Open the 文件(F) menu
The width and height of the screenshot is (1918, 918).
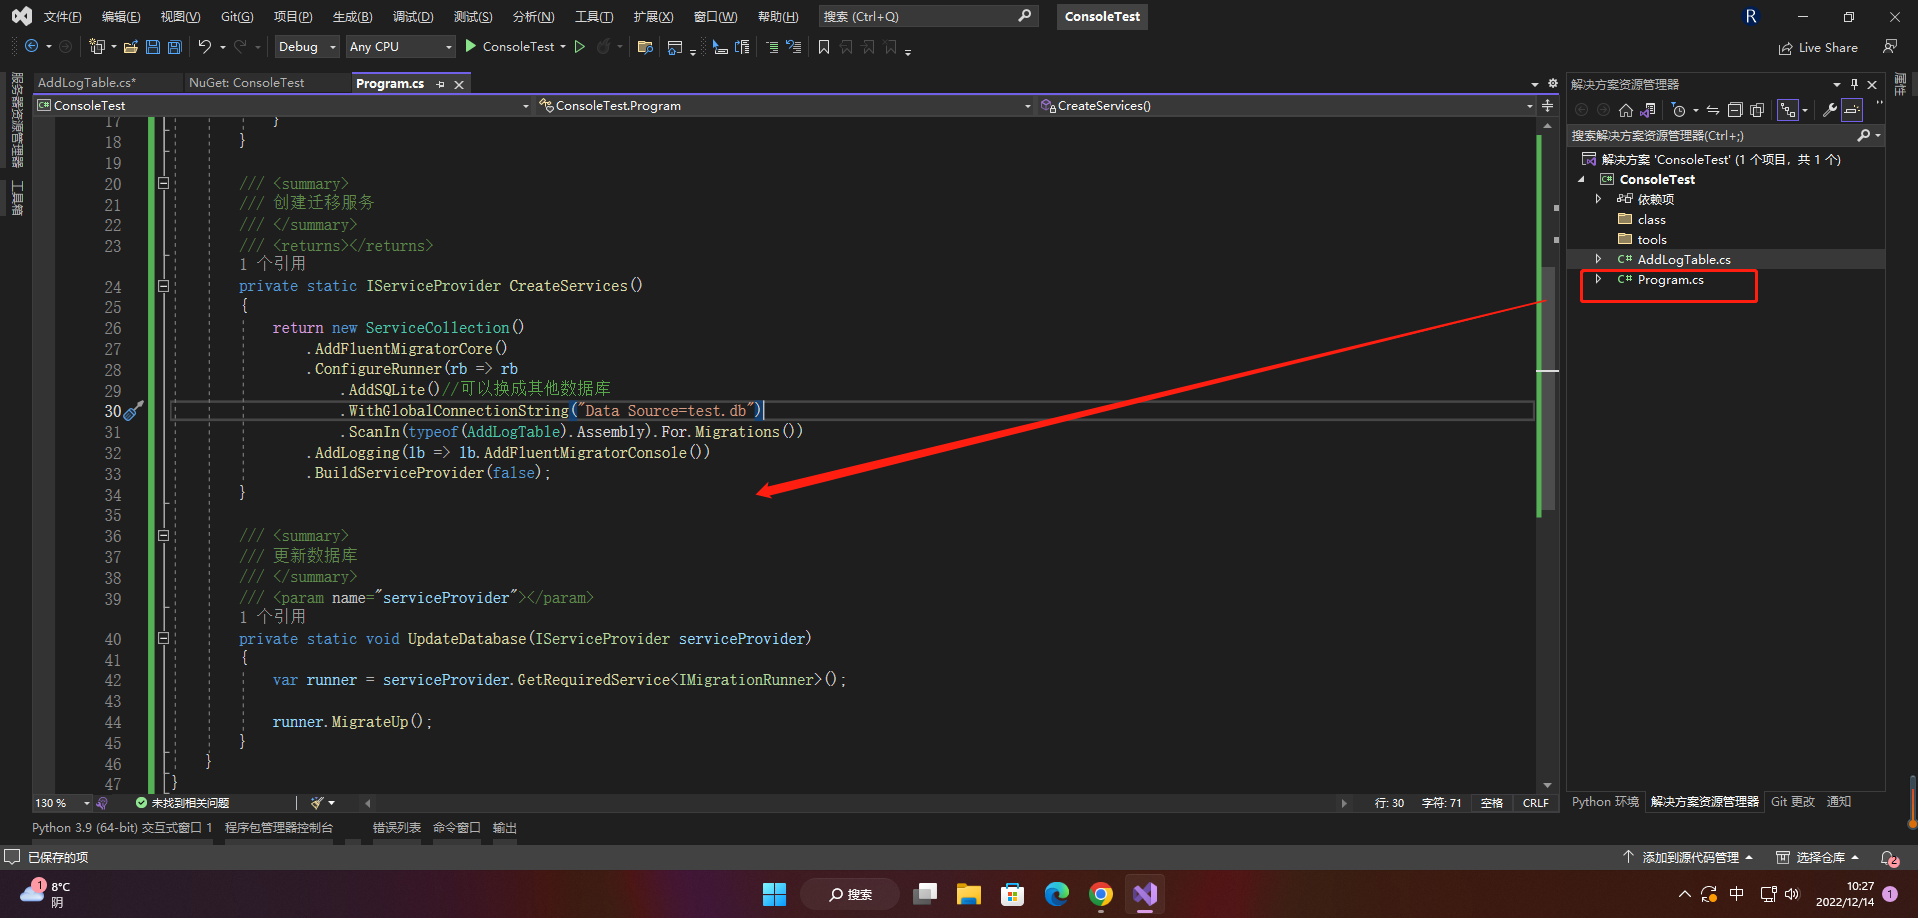click(x=63, y=17)
